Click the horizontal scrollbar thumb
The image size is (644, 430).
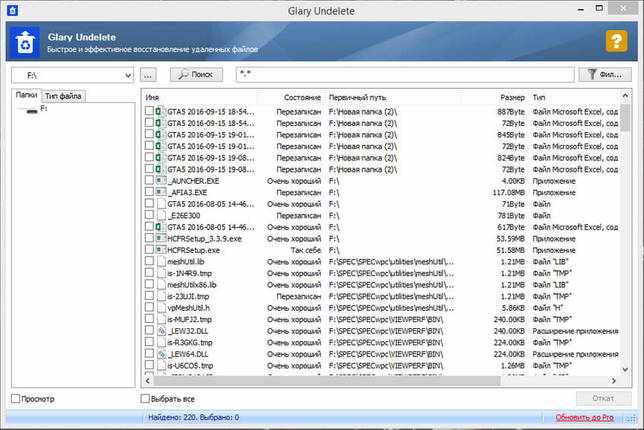pos(327,381)
